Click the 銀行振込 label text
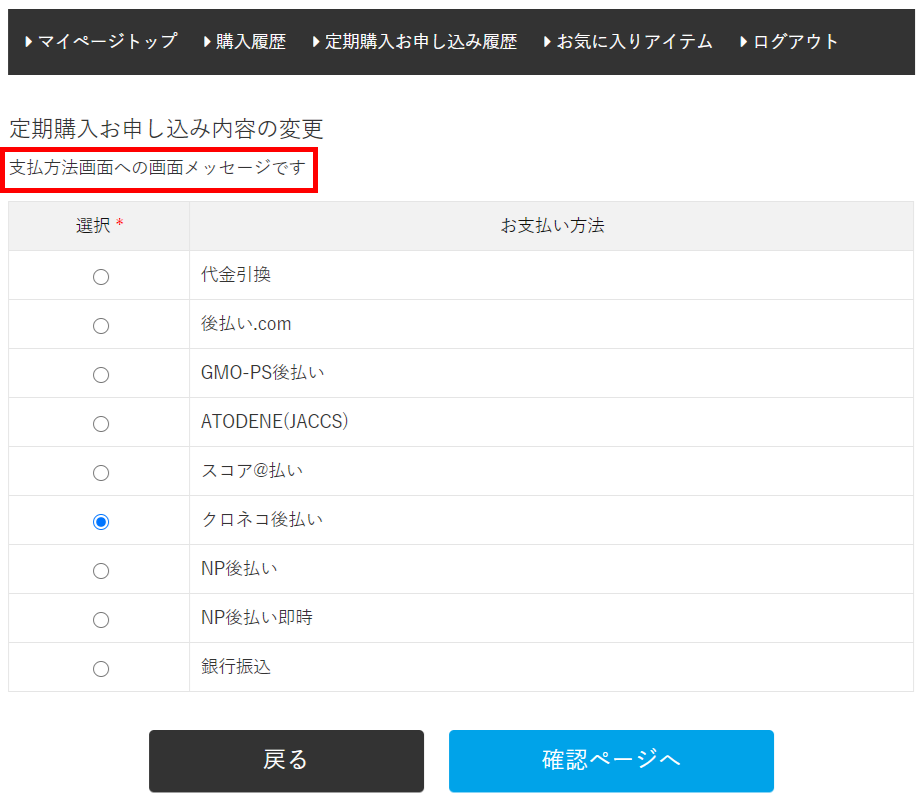The width and height of the screenshot is (918, 806). click(x=236, y=667)
